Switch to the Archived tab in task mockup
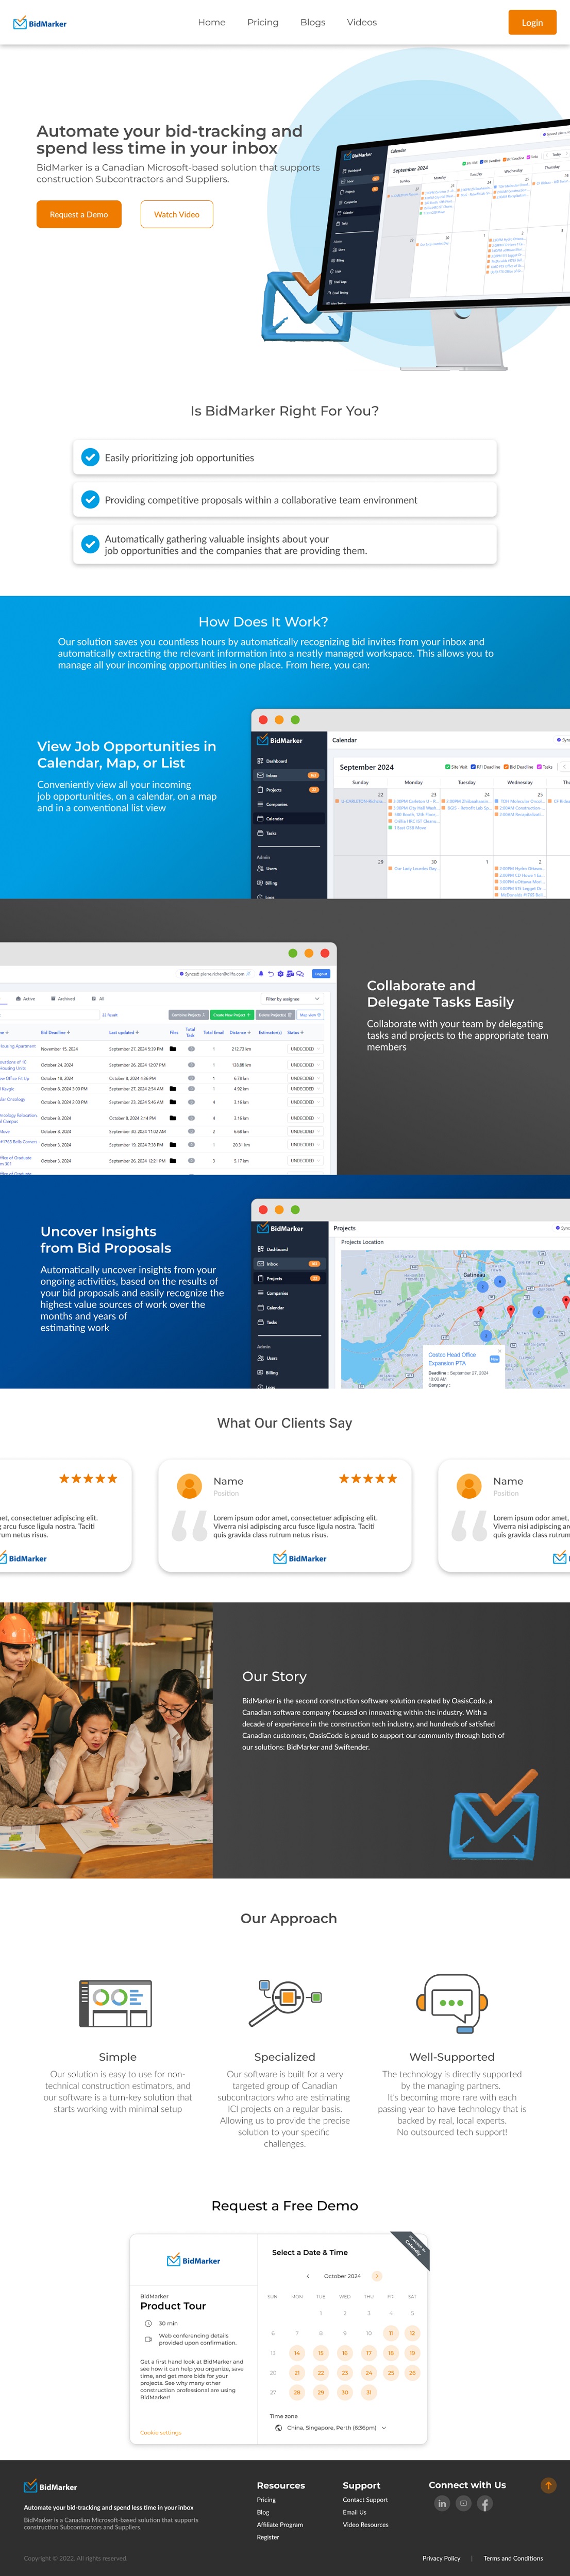 [63, 998]
